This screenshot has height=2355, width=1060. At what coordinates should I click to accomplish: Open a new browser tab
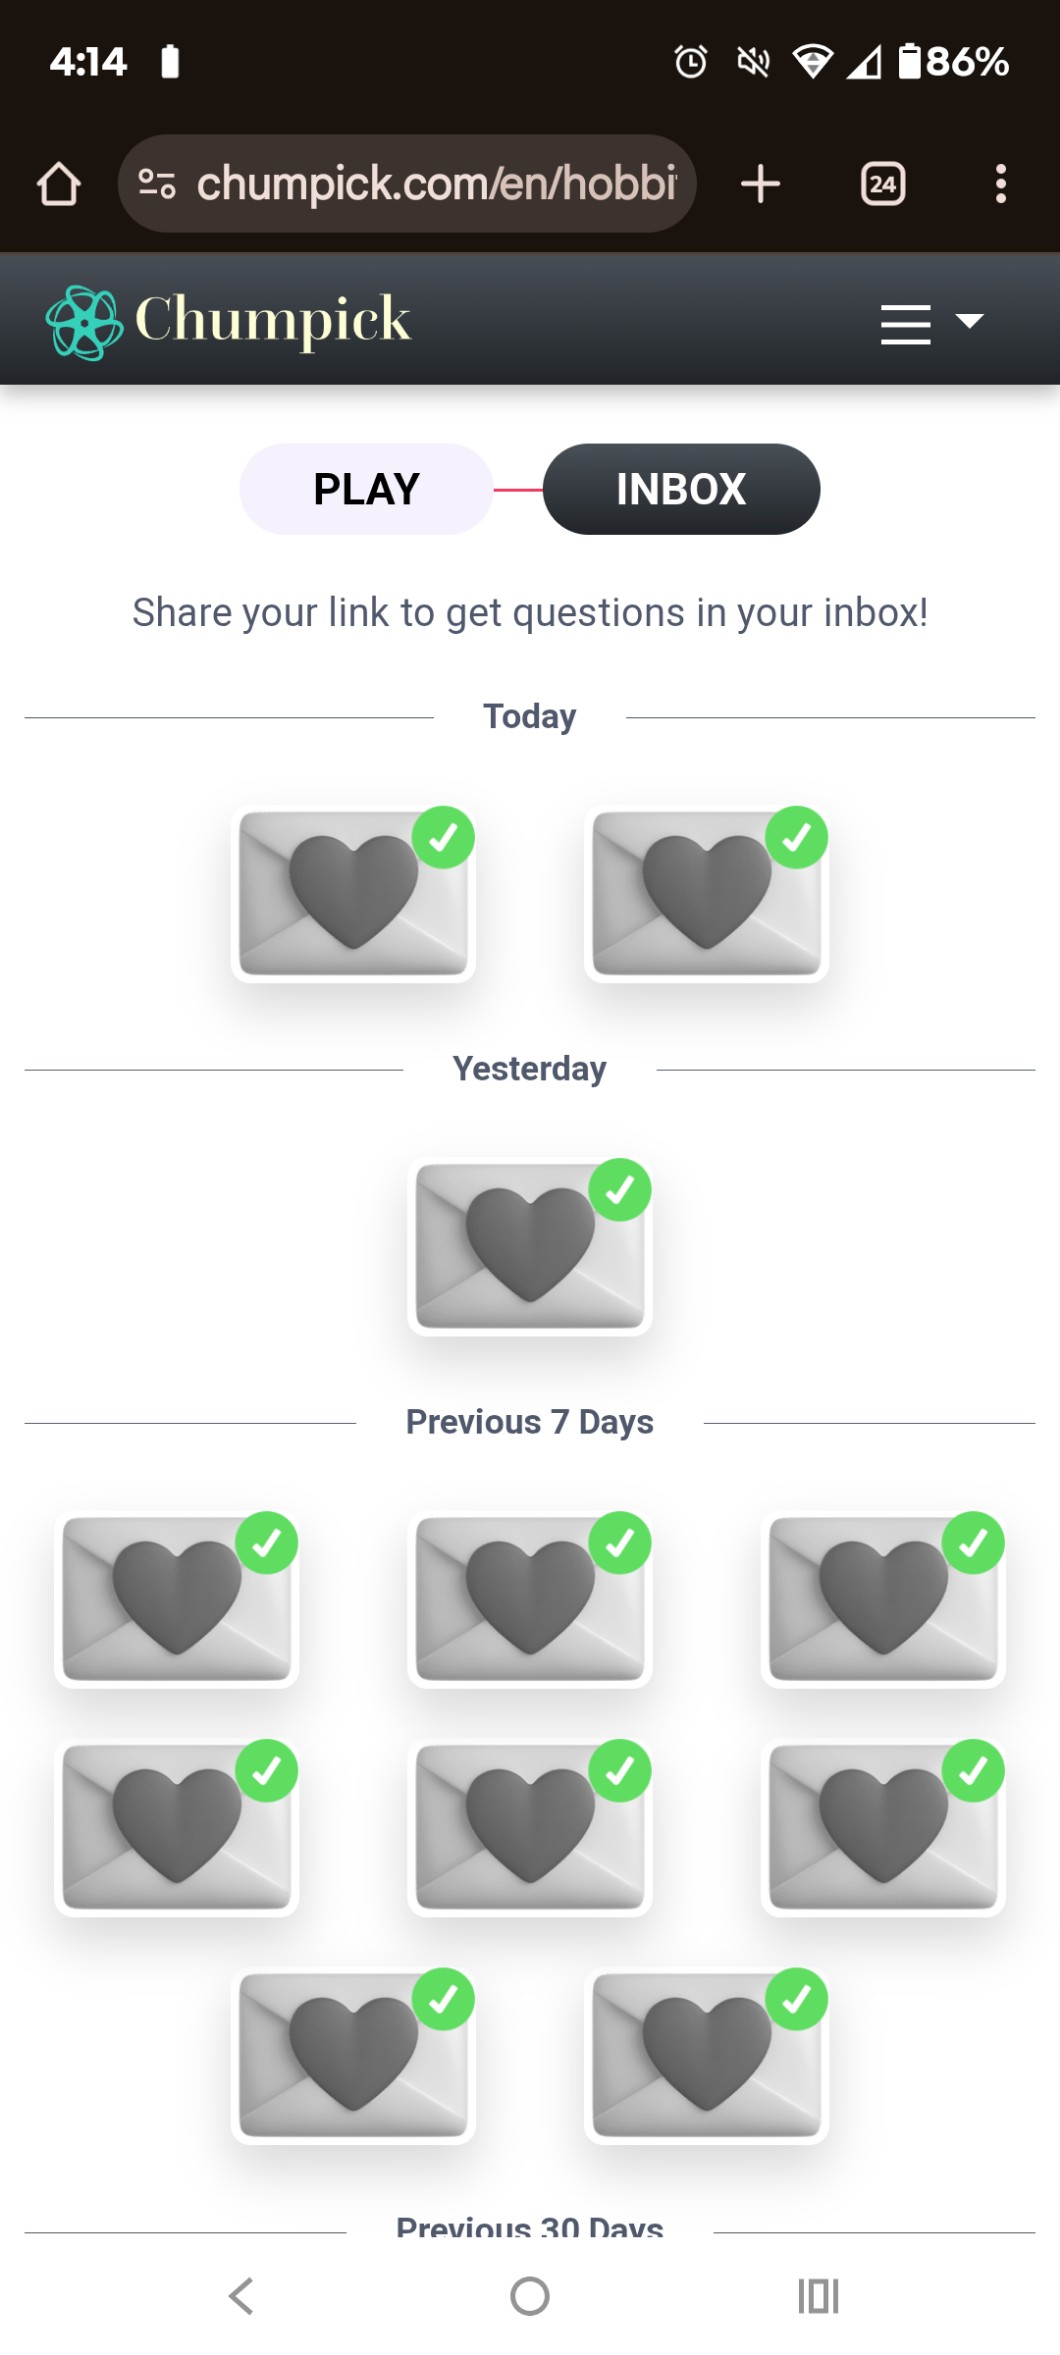point(760,184)
